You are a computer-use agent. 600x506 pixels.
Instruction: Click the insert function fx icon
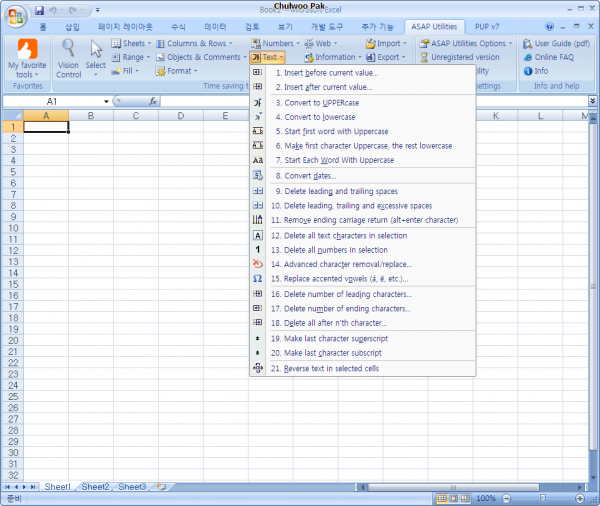click(153, 101)
